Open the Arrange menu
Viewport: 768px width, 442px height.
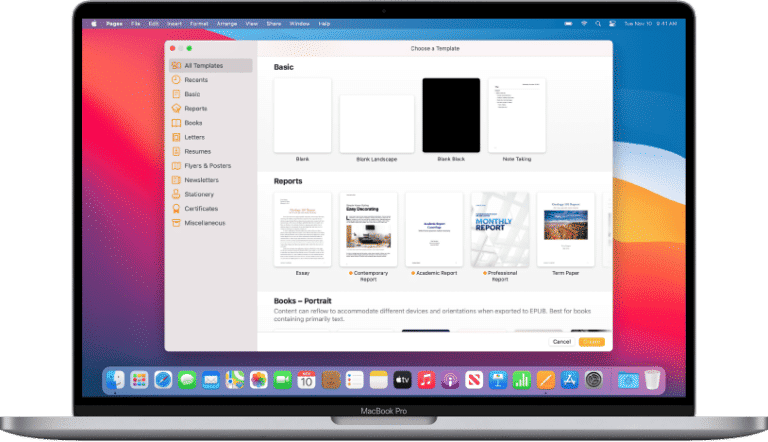coord(227,24)
